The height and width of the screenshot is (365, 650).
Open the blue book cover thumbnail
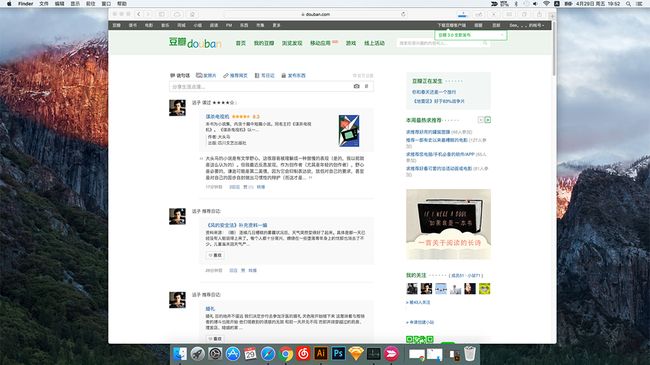[x=349, y=131]
